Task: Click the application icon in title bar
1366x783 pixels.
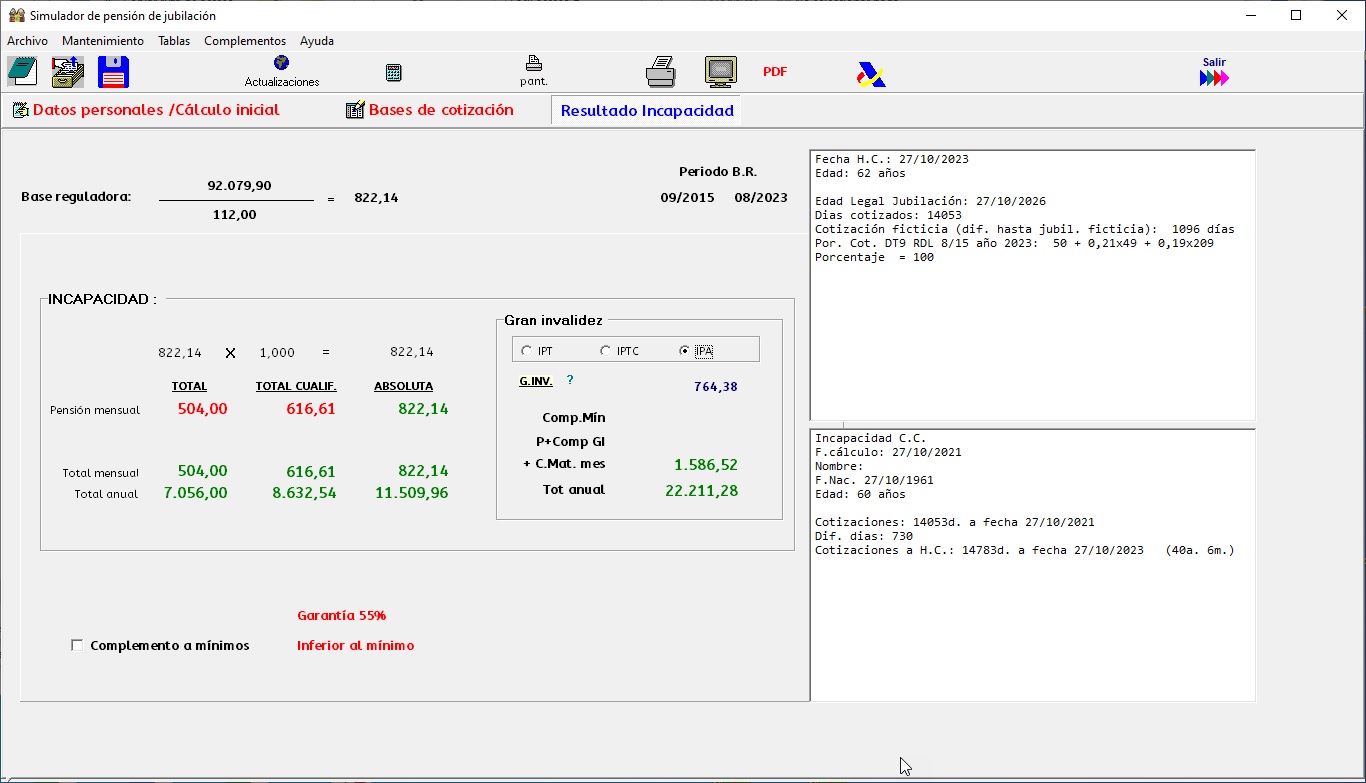Action: click(x=16, y=15)
